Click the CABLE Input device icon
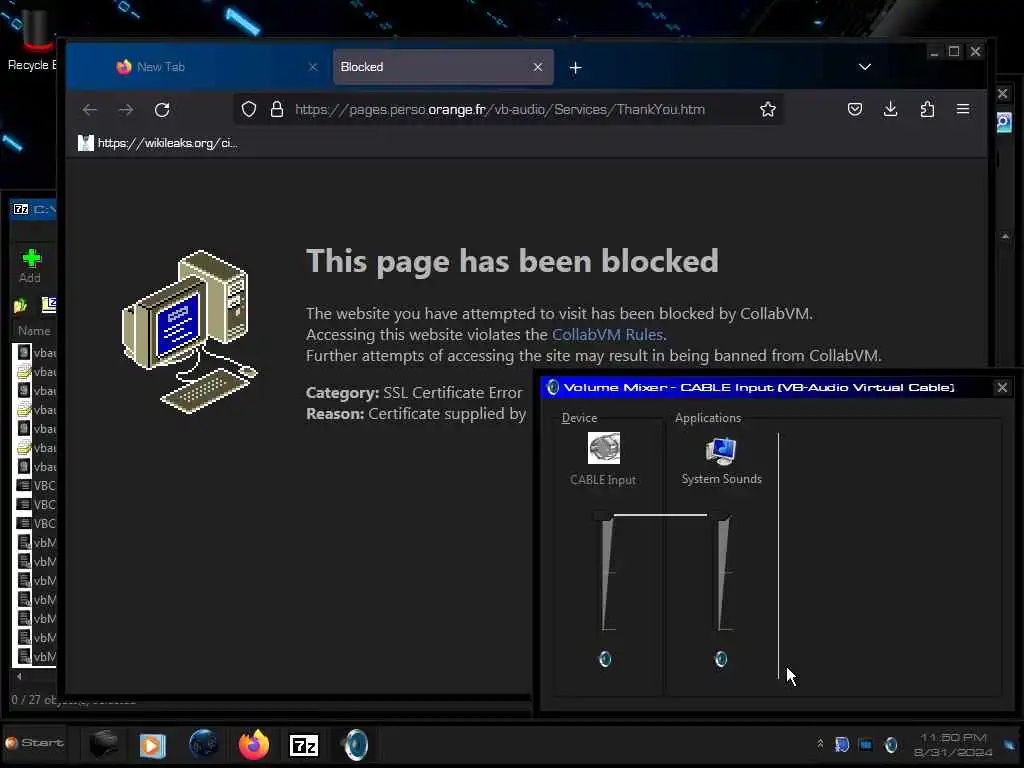The height and width of the screenshot is (768, 1024). 603,448
